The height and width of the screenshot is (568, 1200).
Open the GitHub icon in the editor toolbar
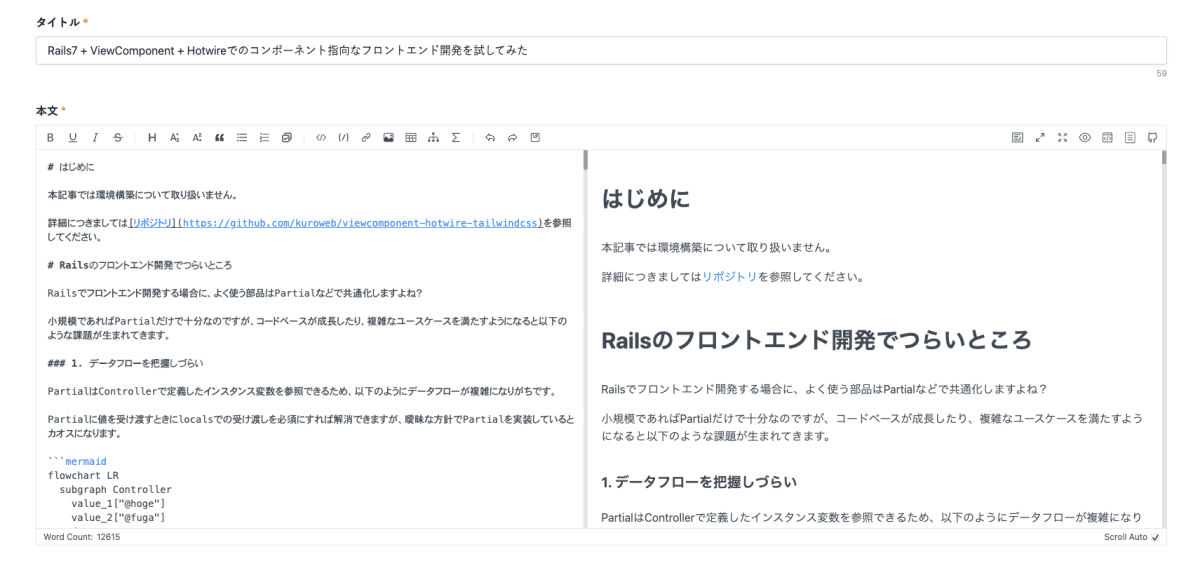click(1152, 137)
